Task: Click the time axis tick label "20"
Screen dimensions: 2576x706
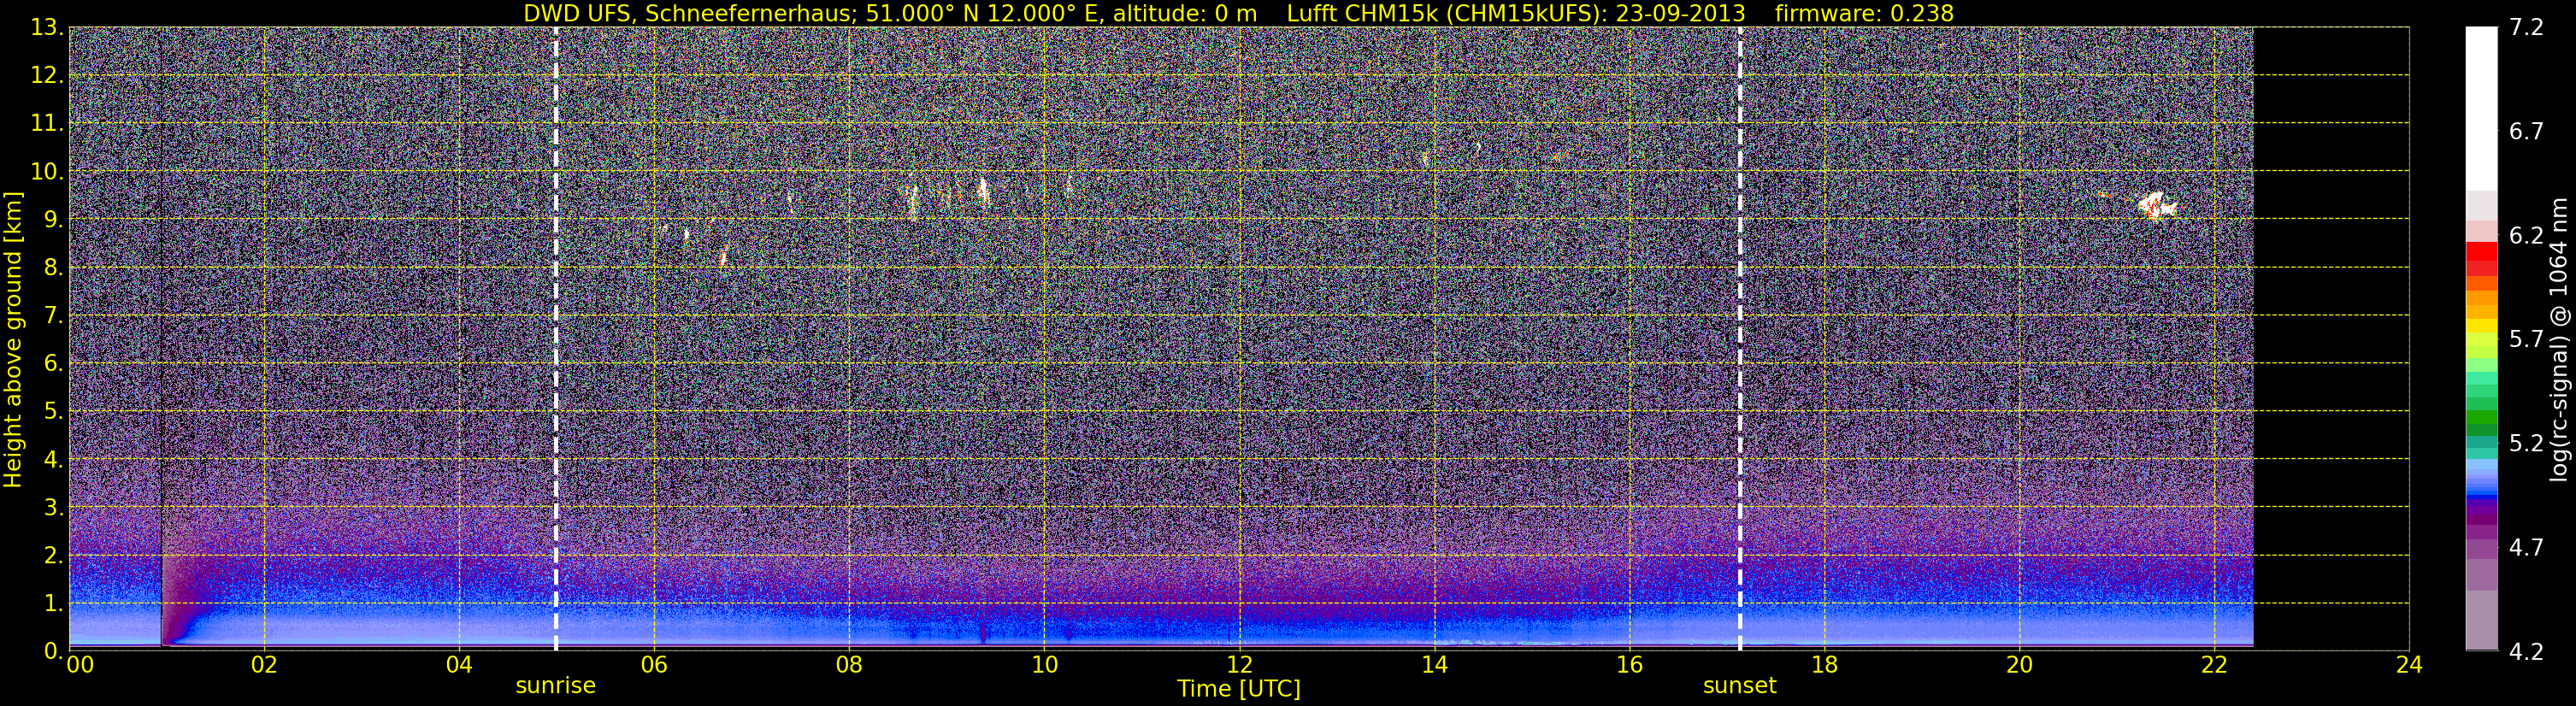Action: [x=2019, y=665]
